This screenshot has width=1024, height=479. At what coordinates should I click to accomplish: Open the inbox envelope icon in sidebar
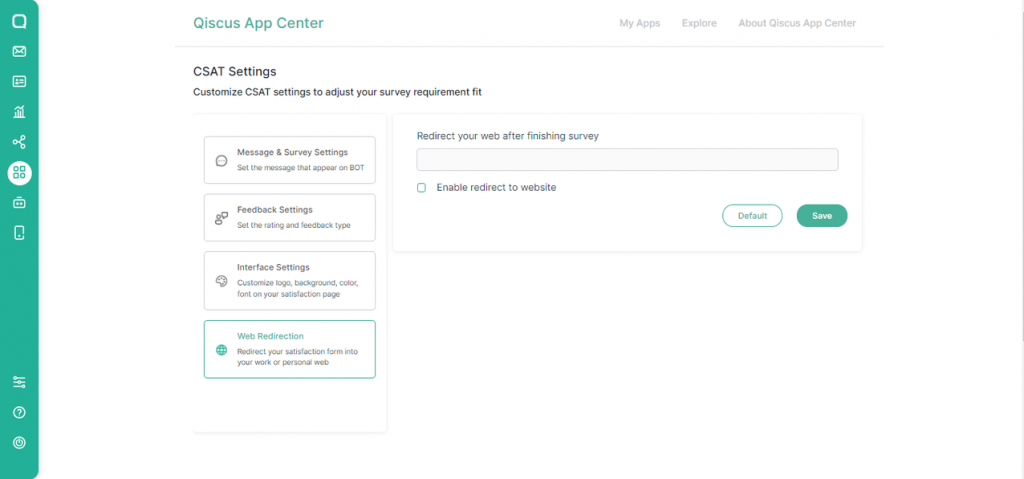19,51
